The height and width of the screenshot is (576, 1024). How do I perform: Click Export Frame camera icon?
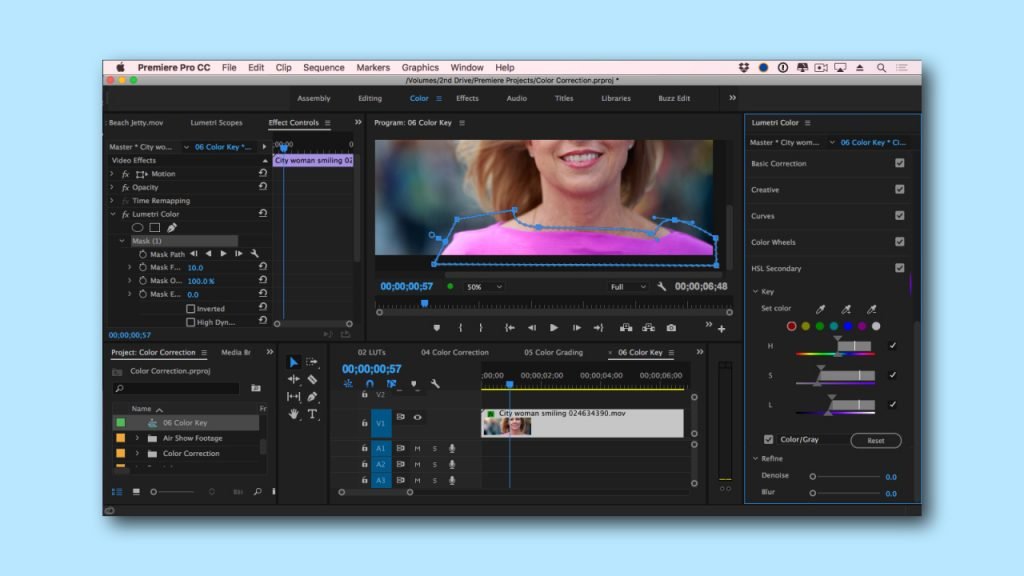pyautogui.click(x=671, y=328)
